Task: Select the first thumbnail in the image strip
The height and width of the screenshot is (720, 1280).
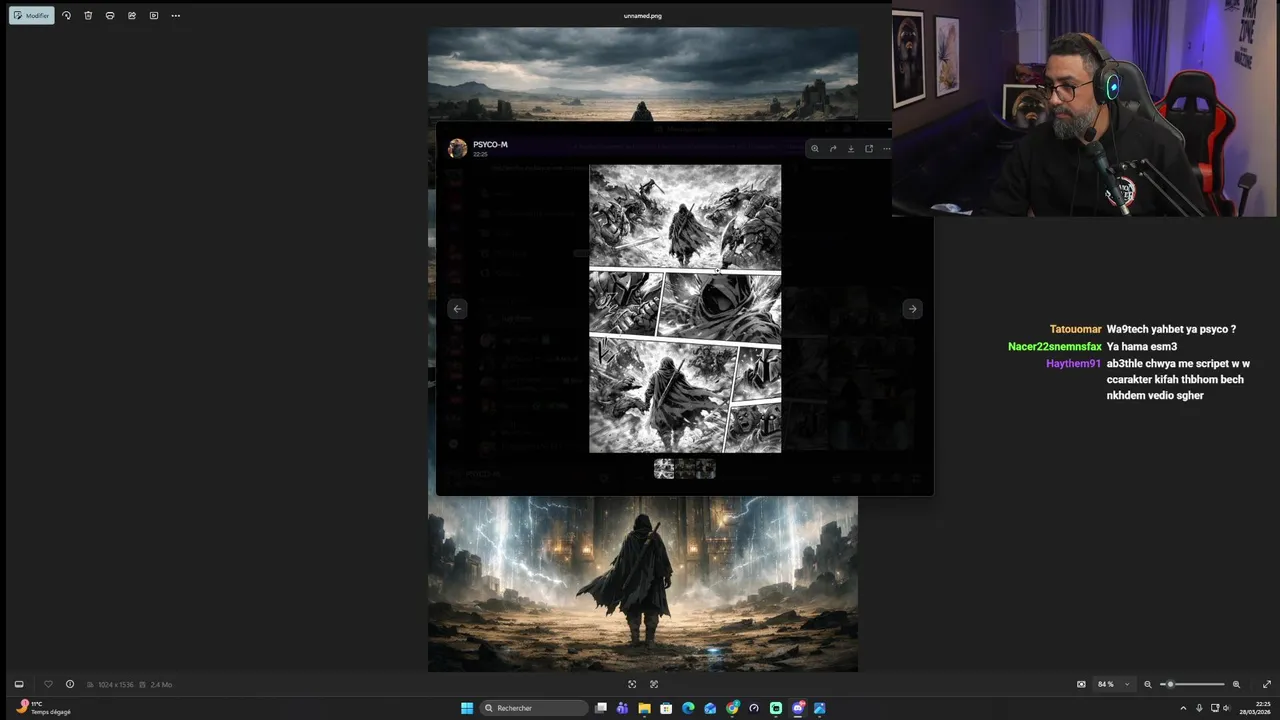Action: (x=664, y=469)
